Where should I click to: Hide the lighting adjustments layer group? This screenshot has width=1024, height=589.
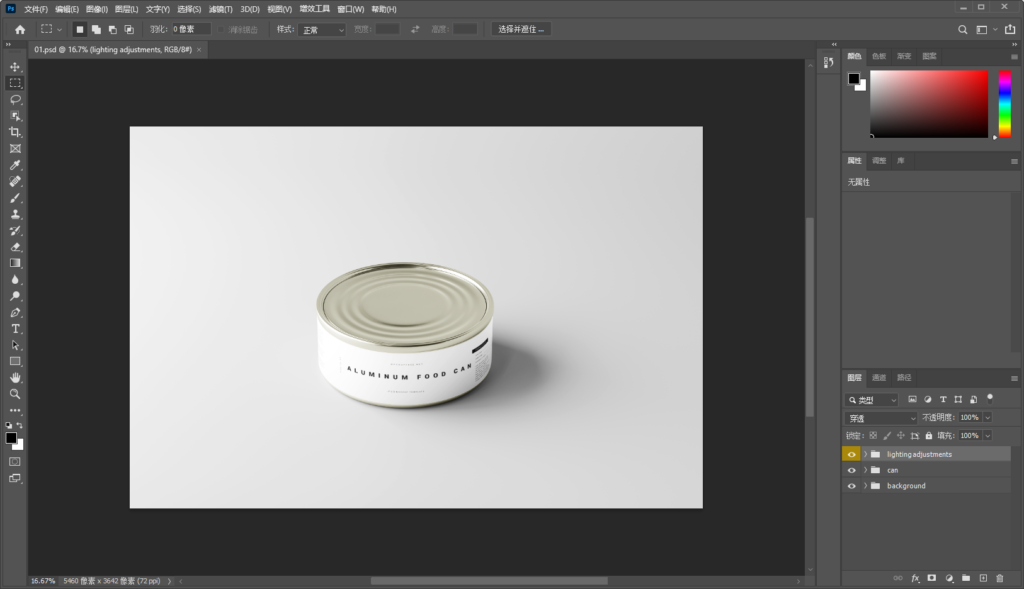851,454
